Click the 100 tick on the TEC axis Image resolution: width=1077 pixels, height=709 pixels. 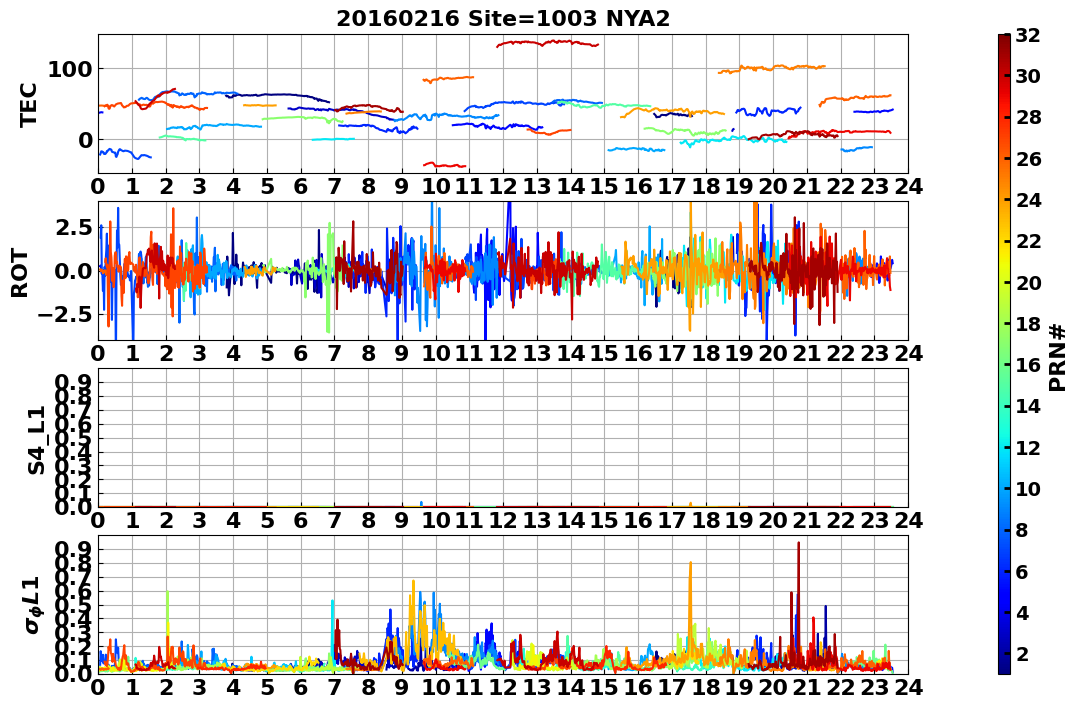click(x=70, y=69)
